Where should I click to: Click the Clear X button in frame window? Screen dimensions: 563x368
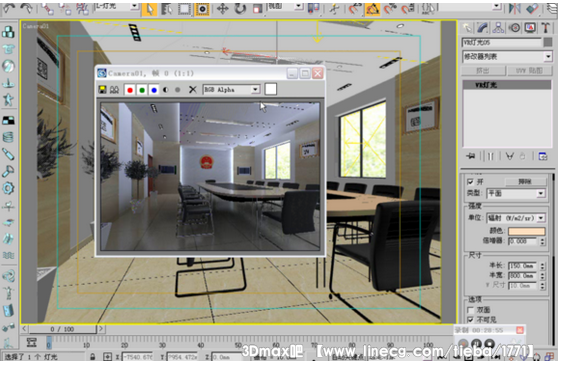(x=193, y=89)
